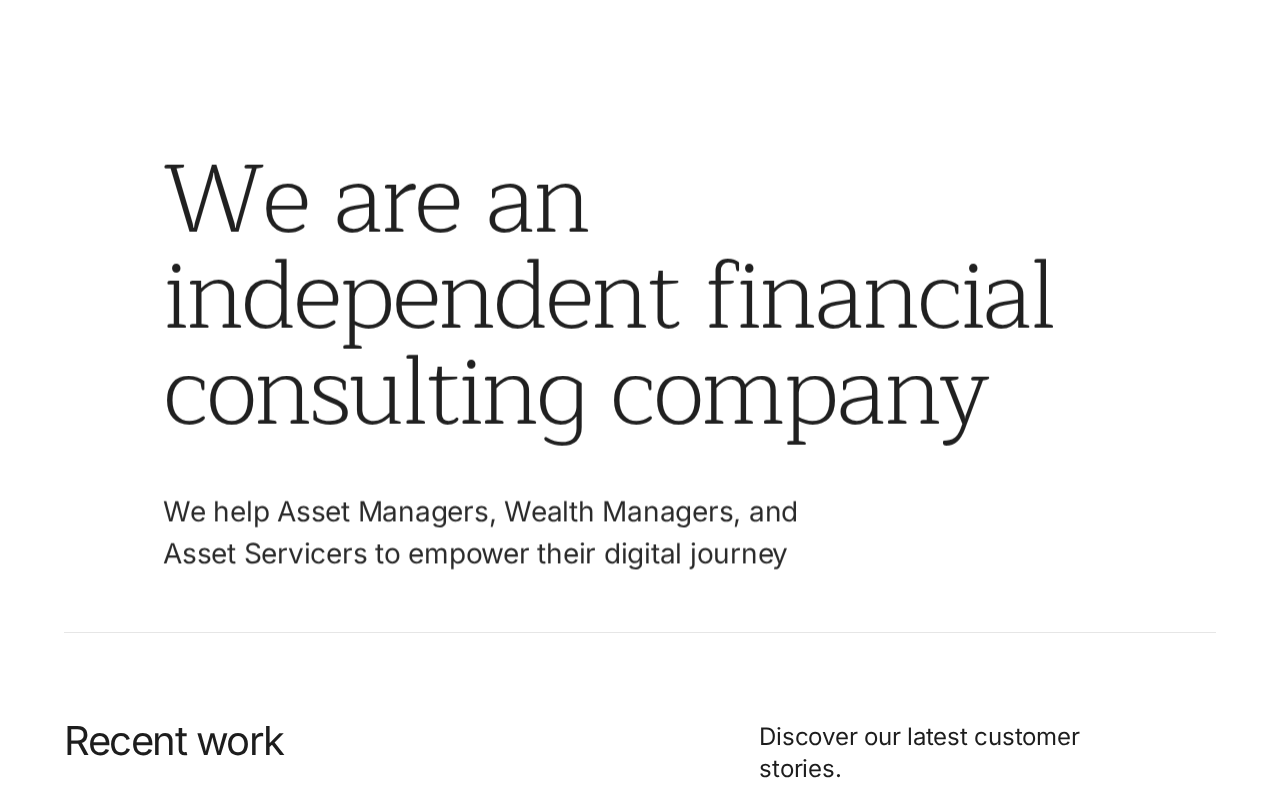
Task: Click the 'Recent work' heading
Action: coord(174,741)
